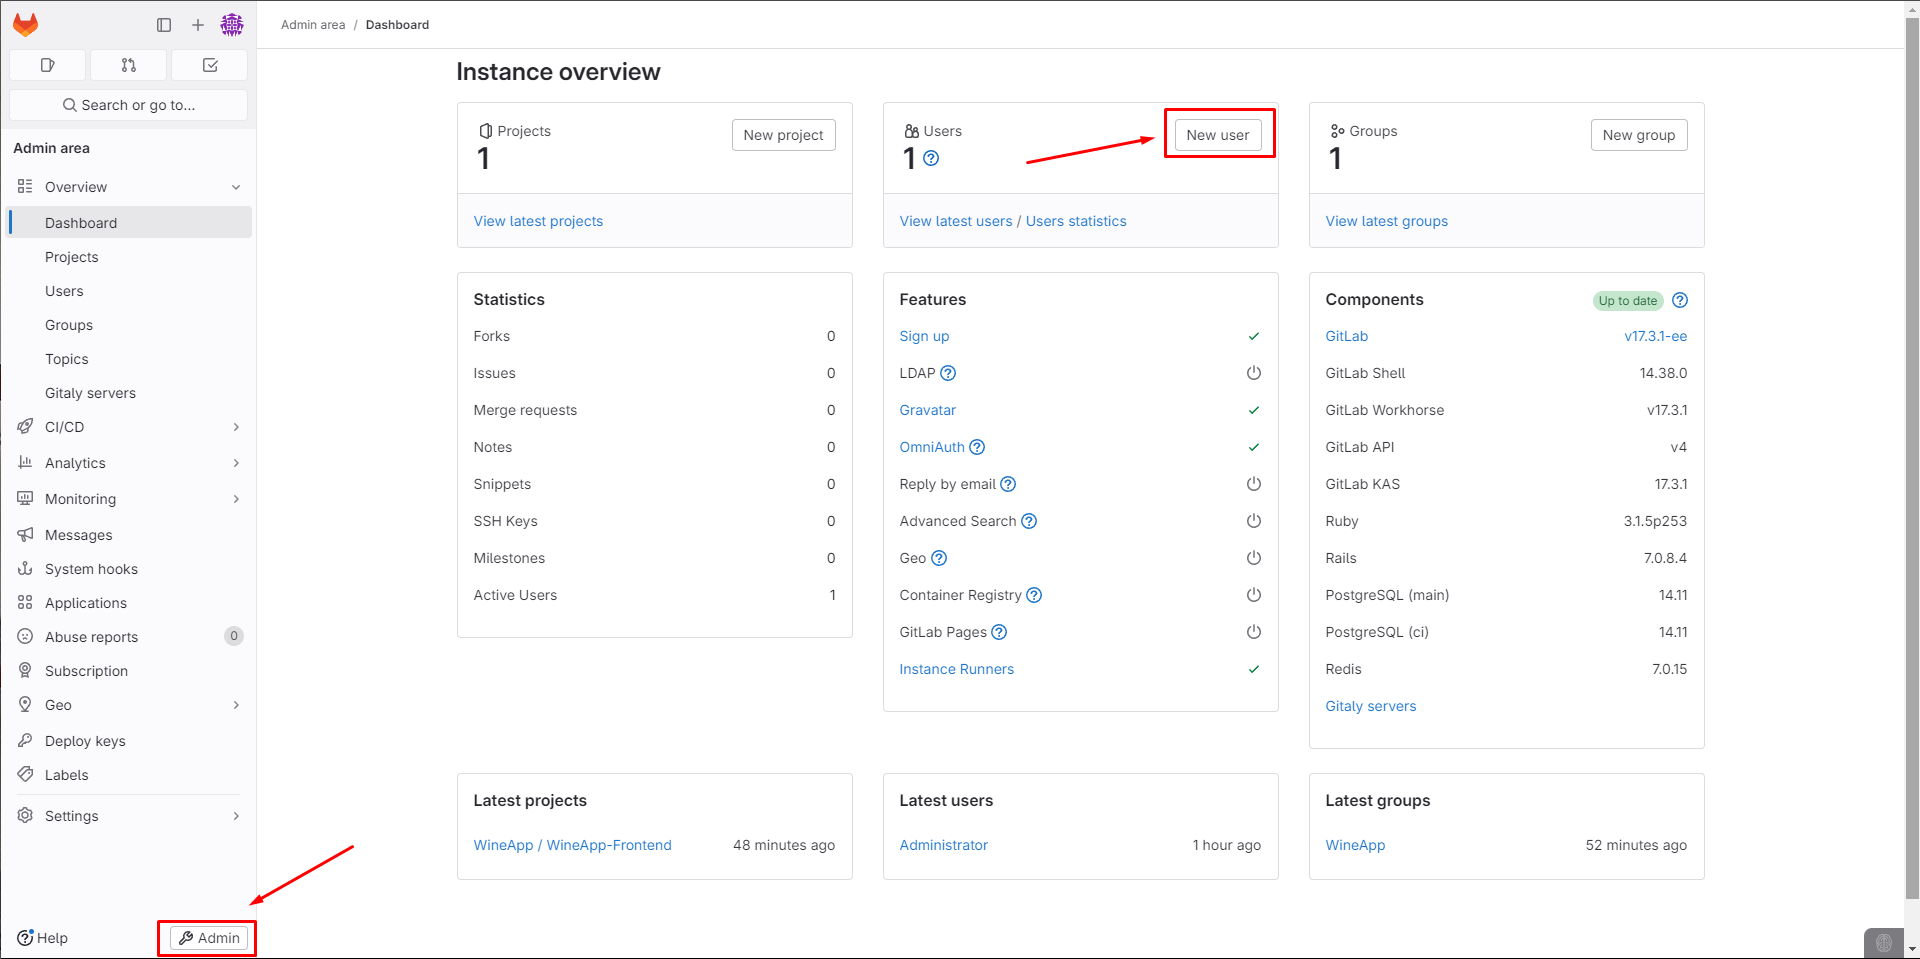Collapse the Overview sidebar section
This screenshot has width=1920, height=959.
[x=236, y=187]
